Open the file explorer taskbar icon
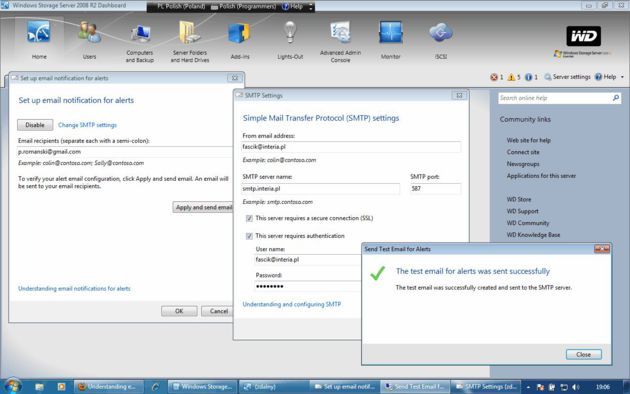The image size is (630, 394). (x=39, y=387)
